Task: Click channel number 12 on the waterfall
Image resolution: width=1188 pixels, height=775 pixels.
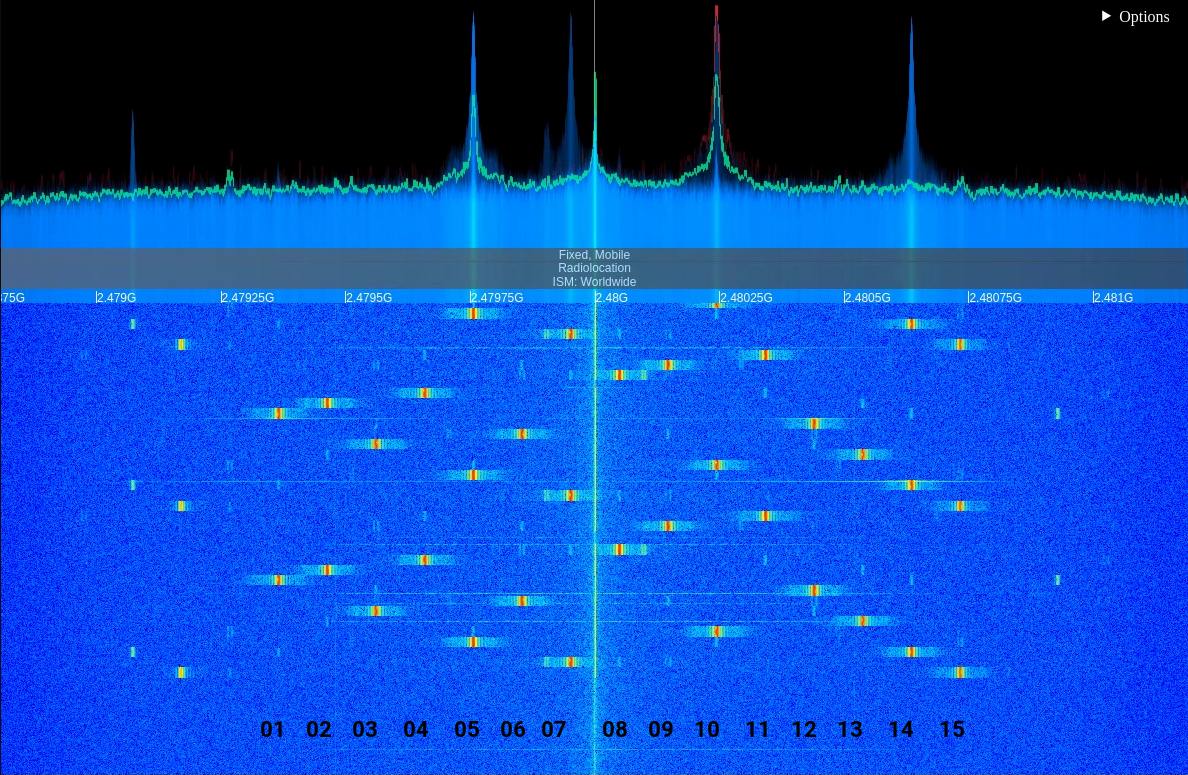Action: coord(804,730)
